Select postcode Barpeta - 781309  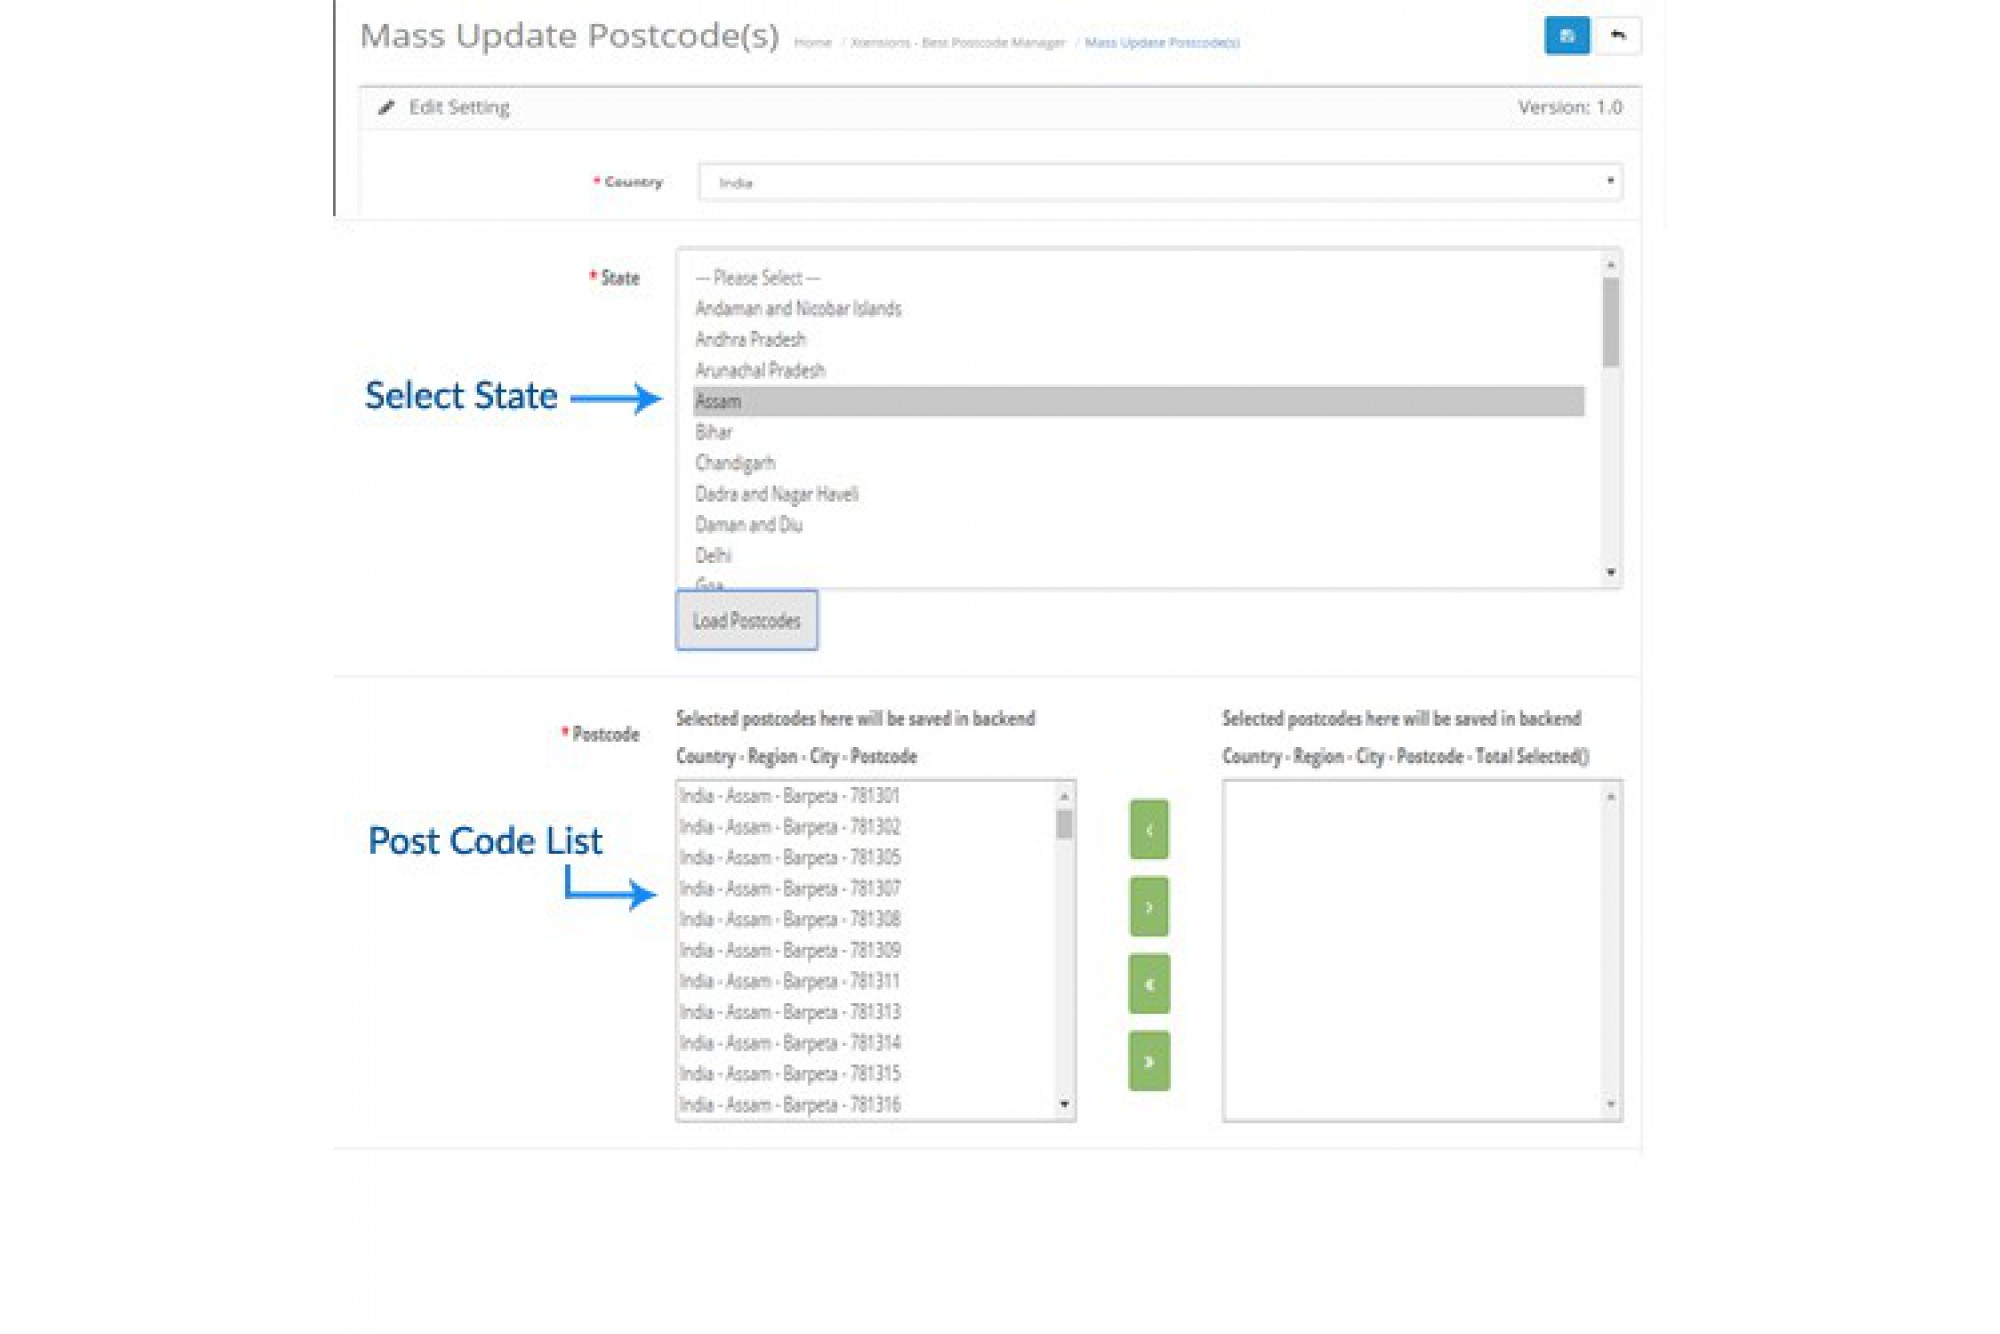tap(866, 950)
